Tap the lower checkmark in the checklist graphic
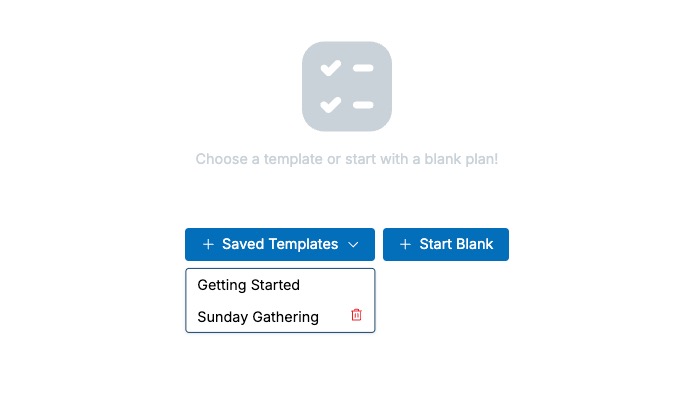The image size is (680, 398). (330, 105)
